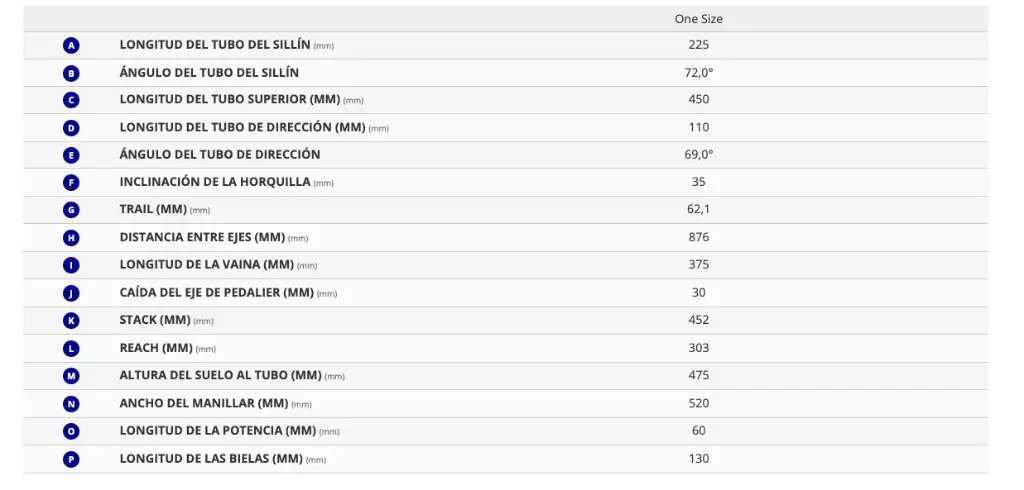Select the G circle icon for Trail
Screen dimensions: 1024x490
[x=71, y=210]
